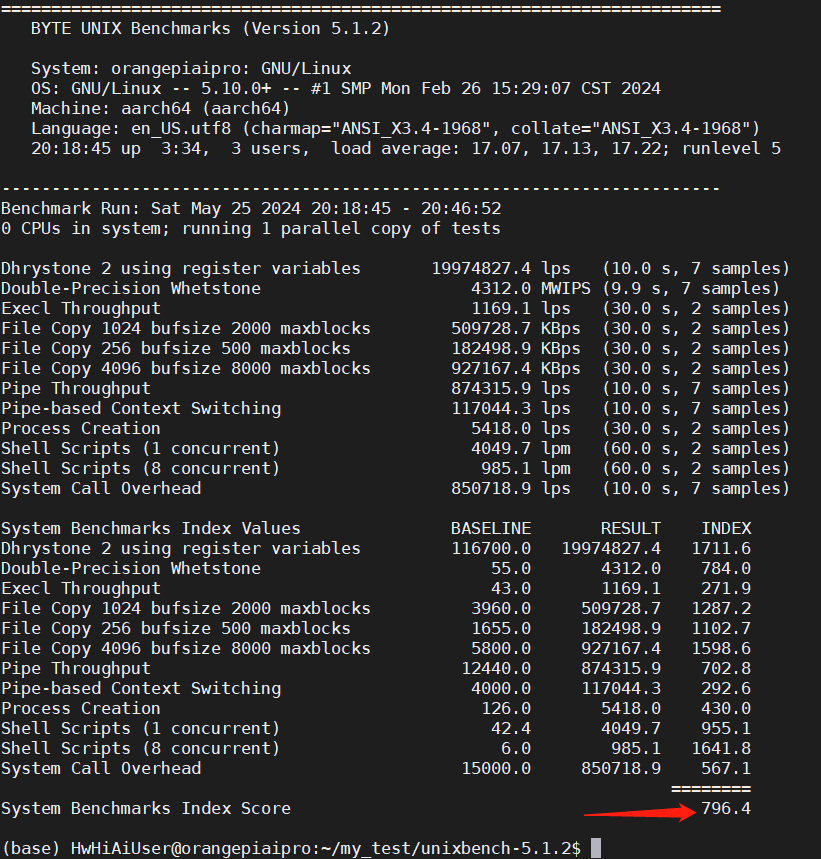
Task: Click the Dhrystone index value 1711.6
Action: [721, 548]
